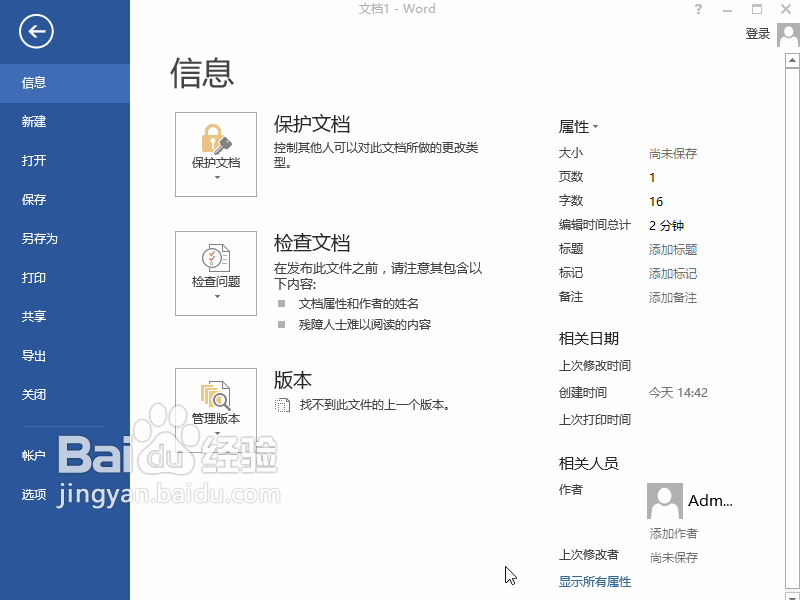Click 保存 in the sidebar
The height and width of the screenshot is (600, 800).
(x=65, y=199)
